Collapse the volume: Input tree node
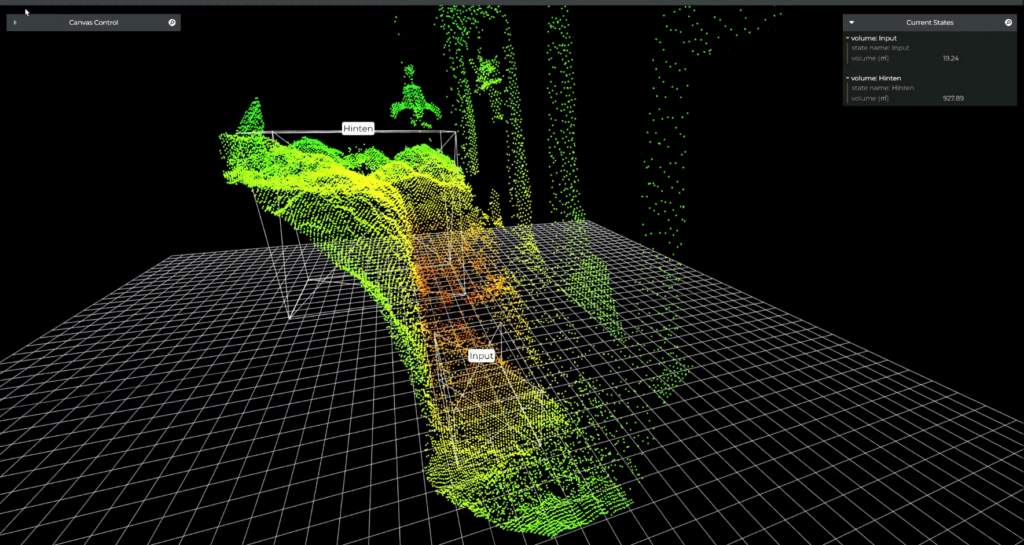Screen dimensions: 1024x545 [847, 38]
